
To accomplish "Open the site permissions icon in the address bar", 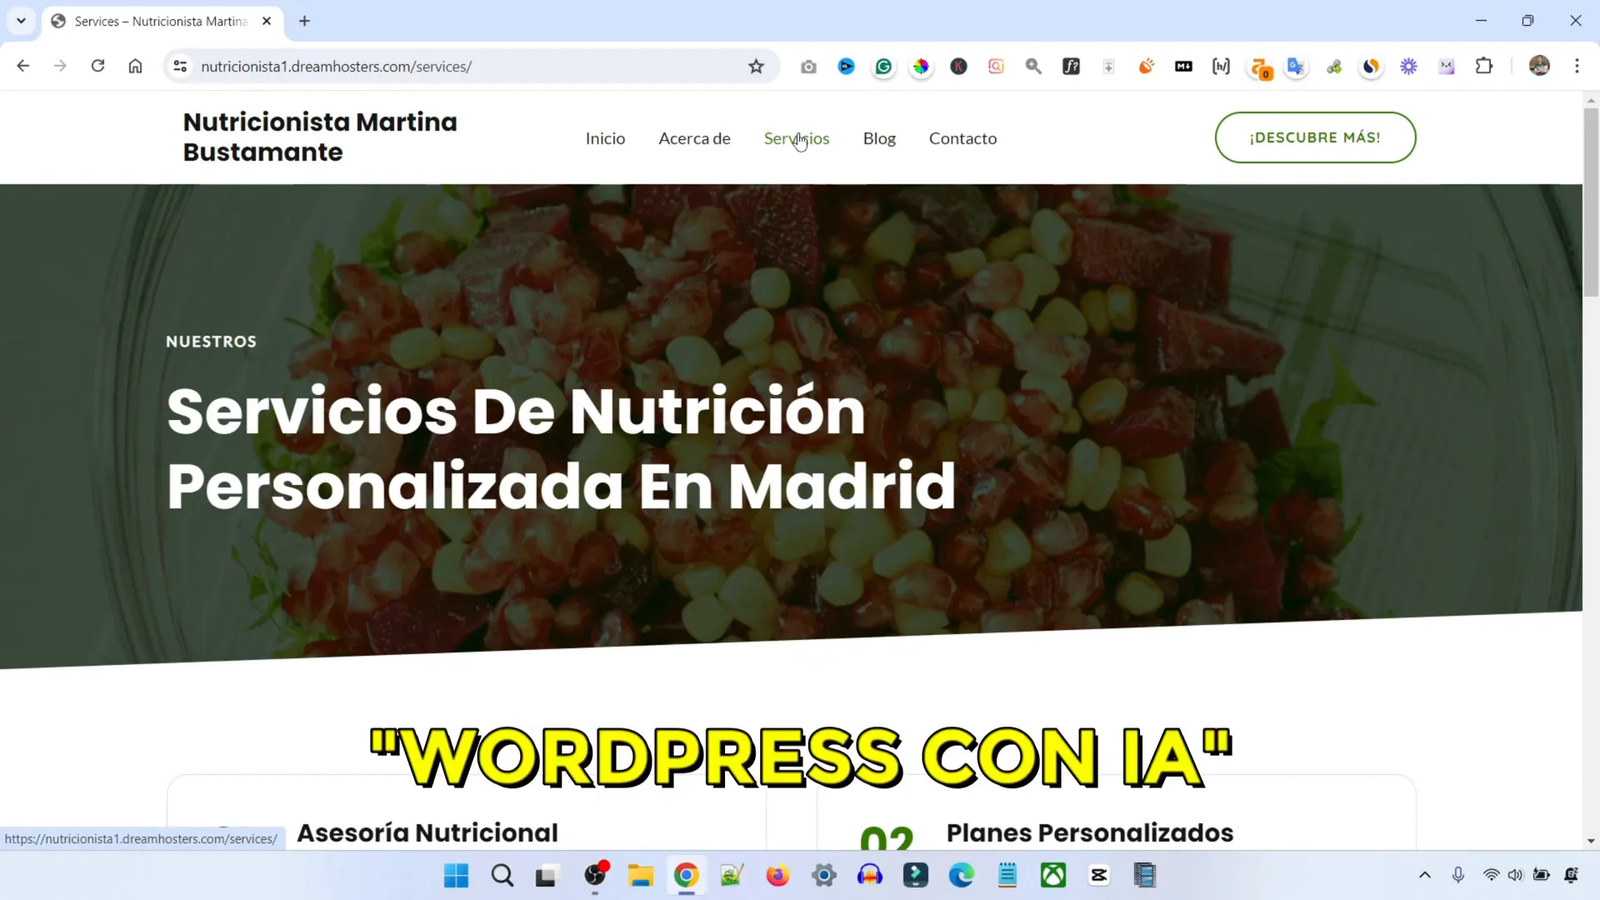I will click(179, 66).
